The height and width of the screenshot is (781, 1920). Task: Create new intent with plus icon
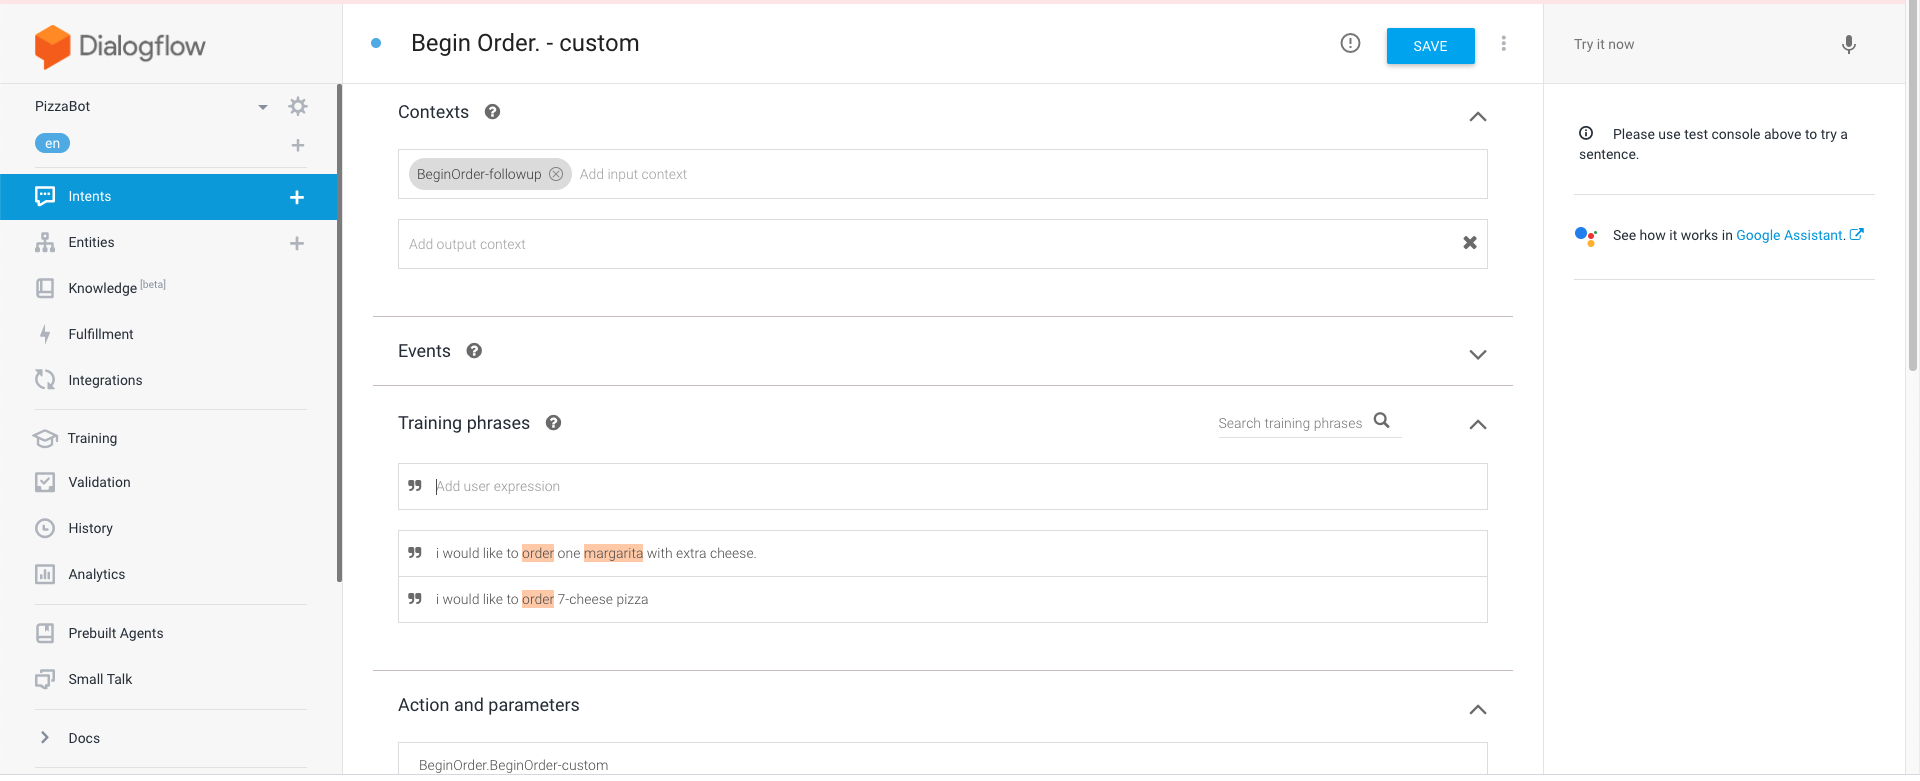pos(297,197)
